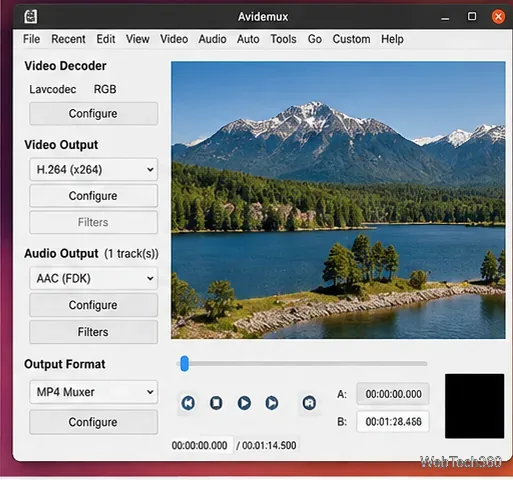The height and width of the screenshot is (480, 513).
Task: Open the File menu
Action: (x=31, y=39)
